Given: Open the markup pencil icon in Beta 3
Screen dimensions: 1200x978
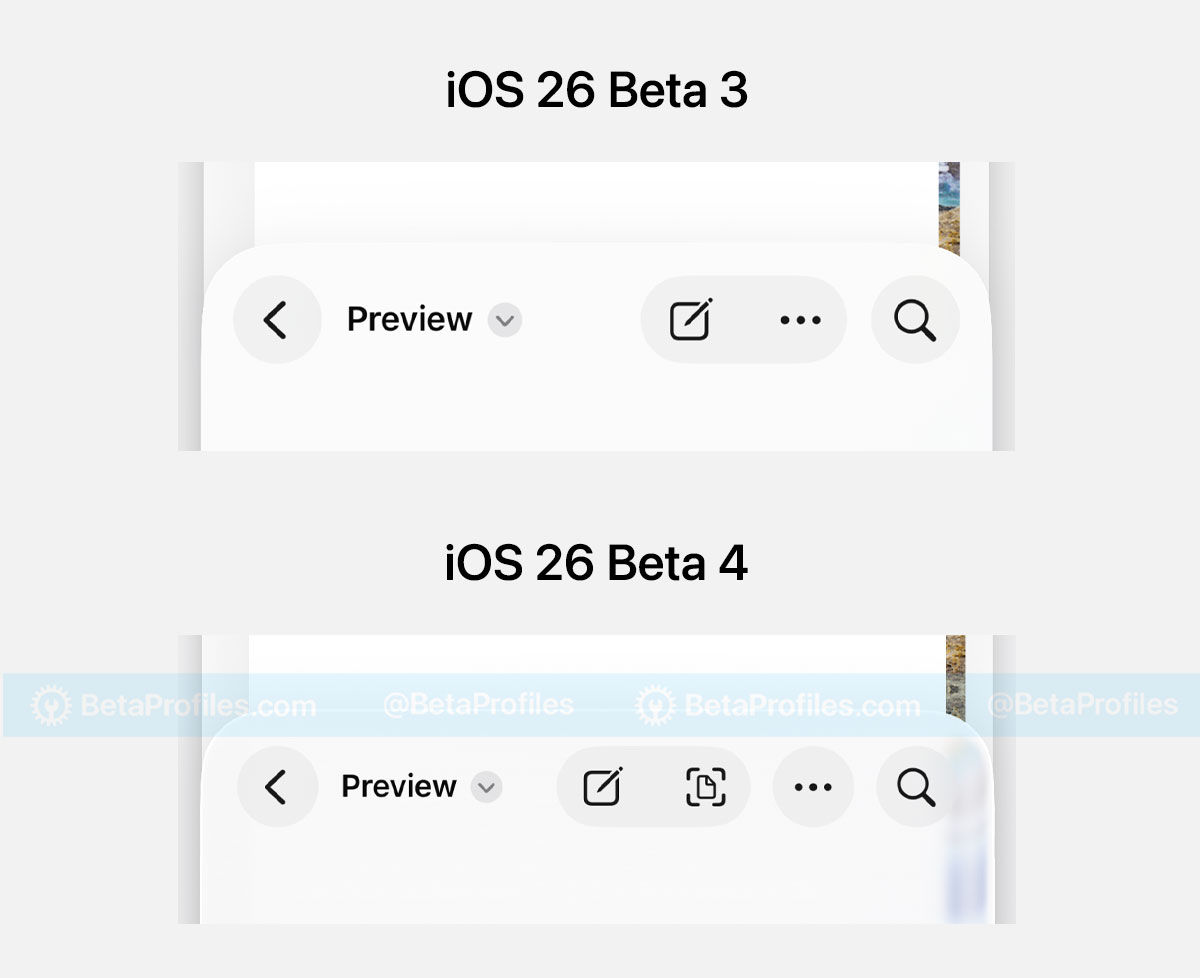Looking at the screenshot, I should click(x=691, y=320).
